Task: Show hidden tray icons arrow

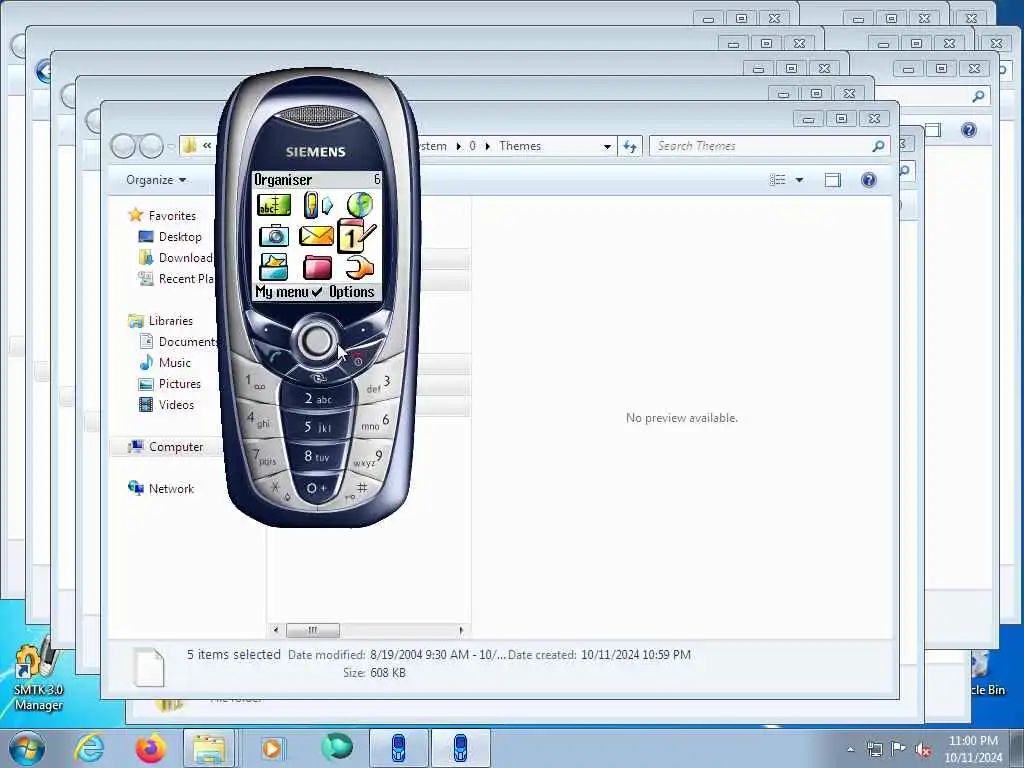Action: tap(850, 750)
